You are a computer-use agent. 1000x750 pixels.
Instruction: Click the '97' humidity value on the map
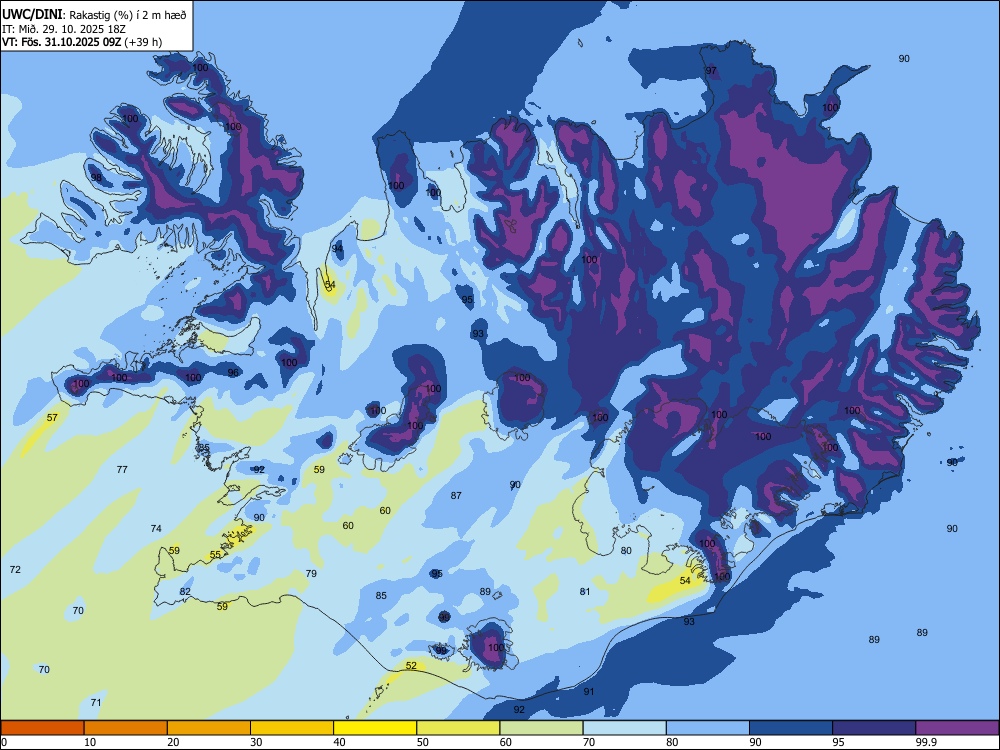coord(711,71)
